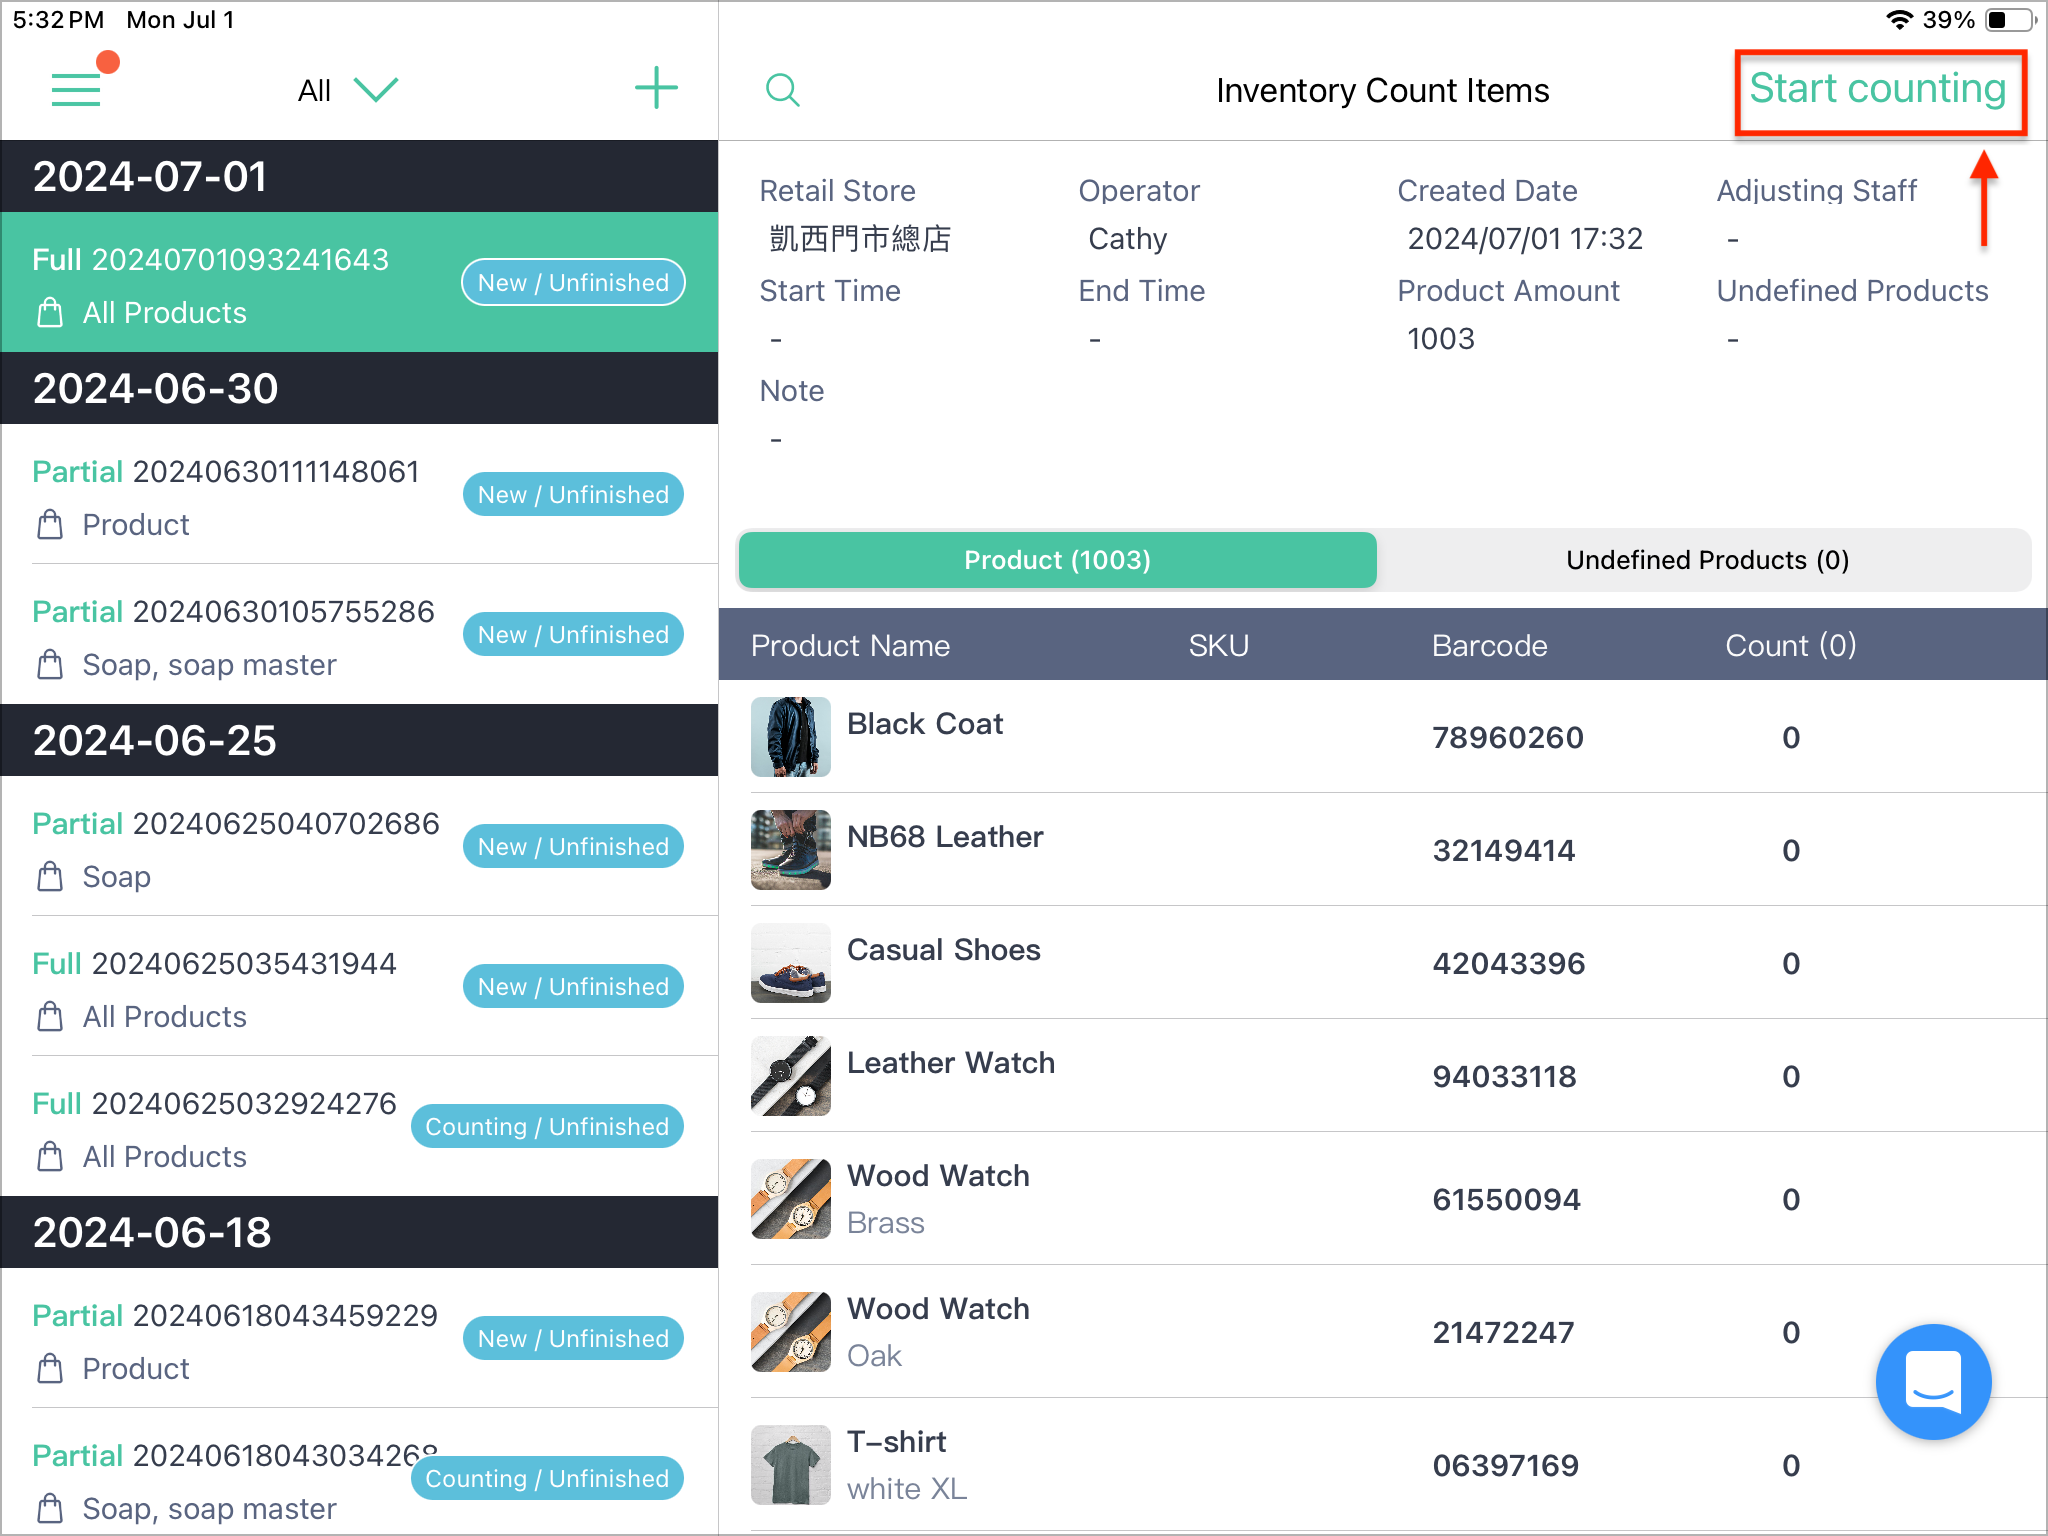The image size is (2048, 1536).
Task: Click bag icon in count 20240625035431944
Action: [x=49, y=1017]
